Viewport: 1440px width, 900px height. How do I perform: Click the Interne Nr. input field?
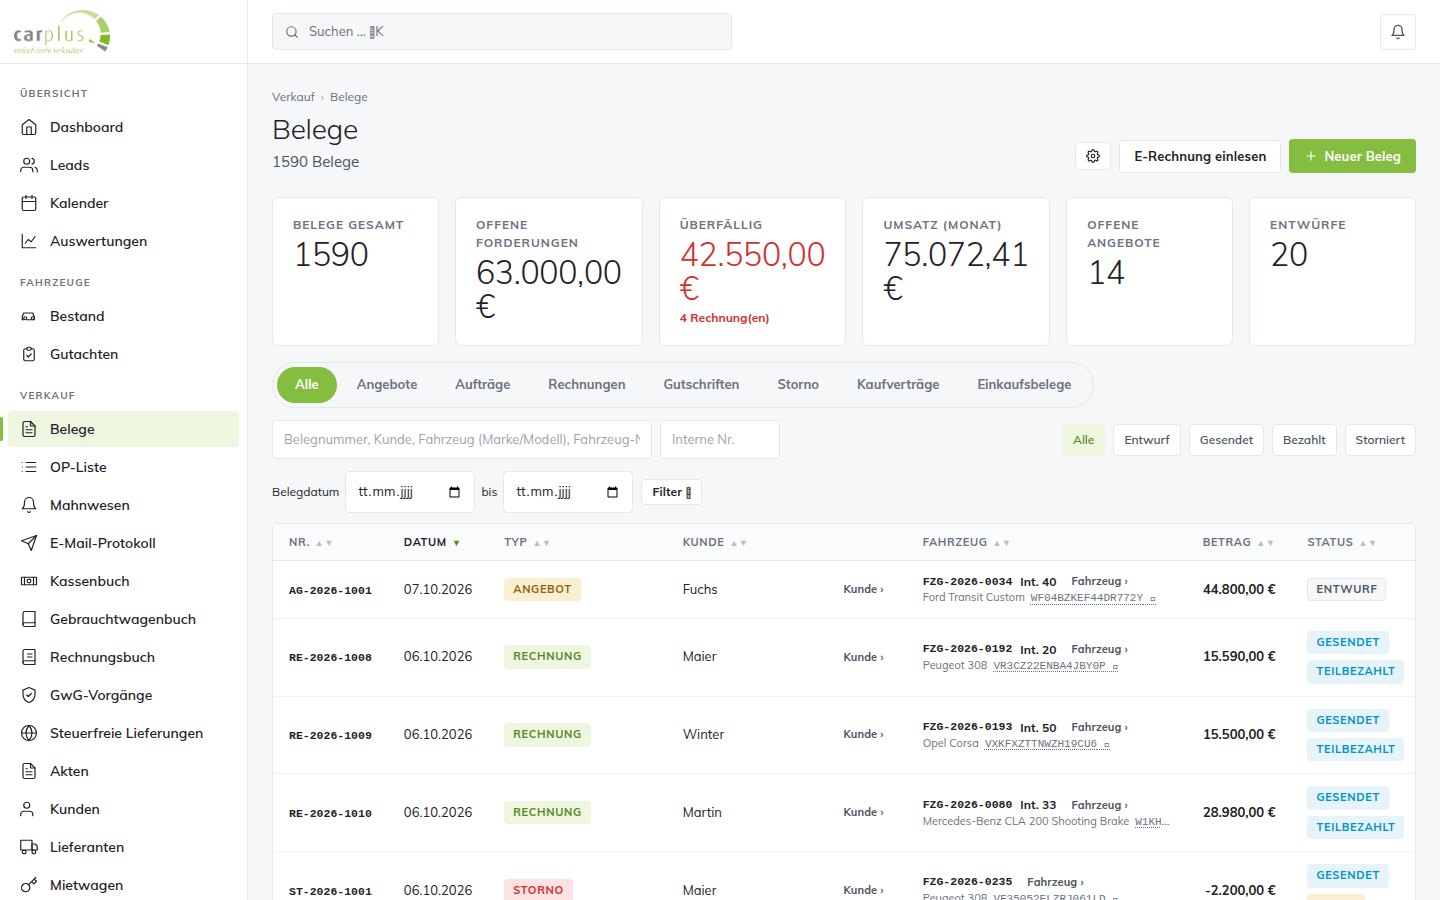pos(720,440)
